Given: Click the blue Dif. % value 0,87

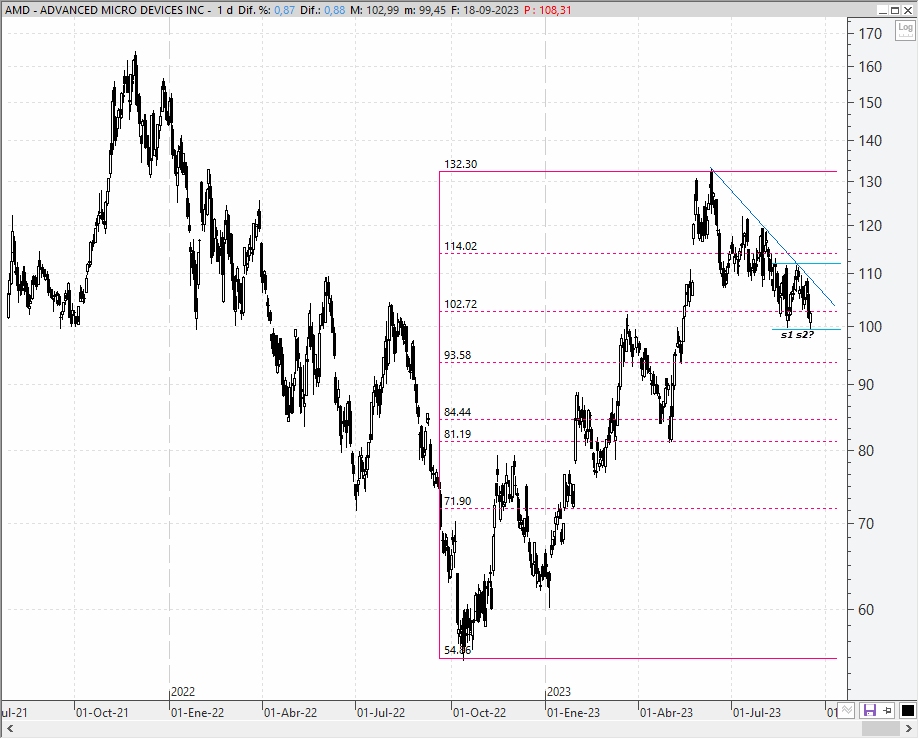Looking at the screenshot, I should [x=284, y=10].
